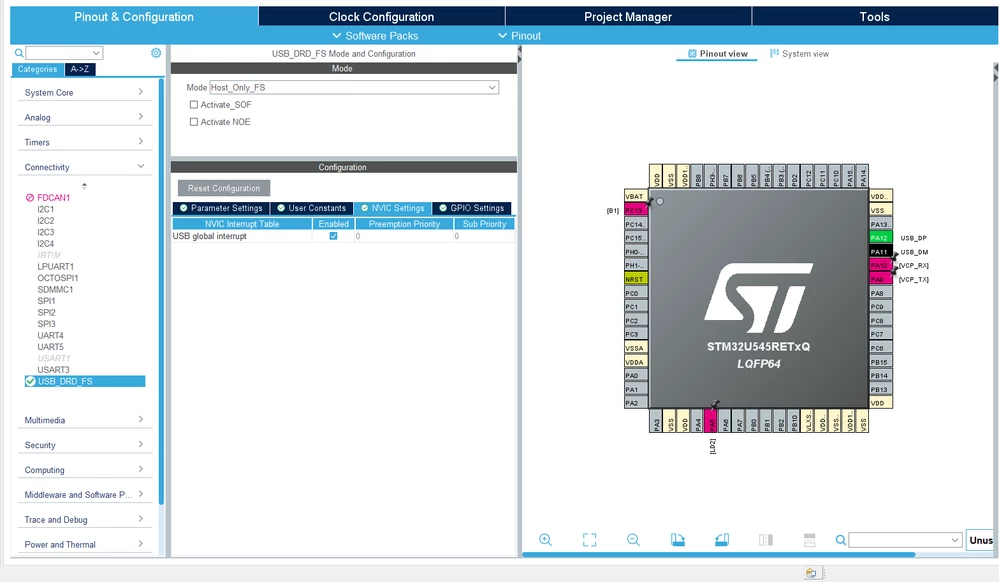Select FDCAN1 in the peripheral list
Screen dimensions: 999x582
coord(54,198)
